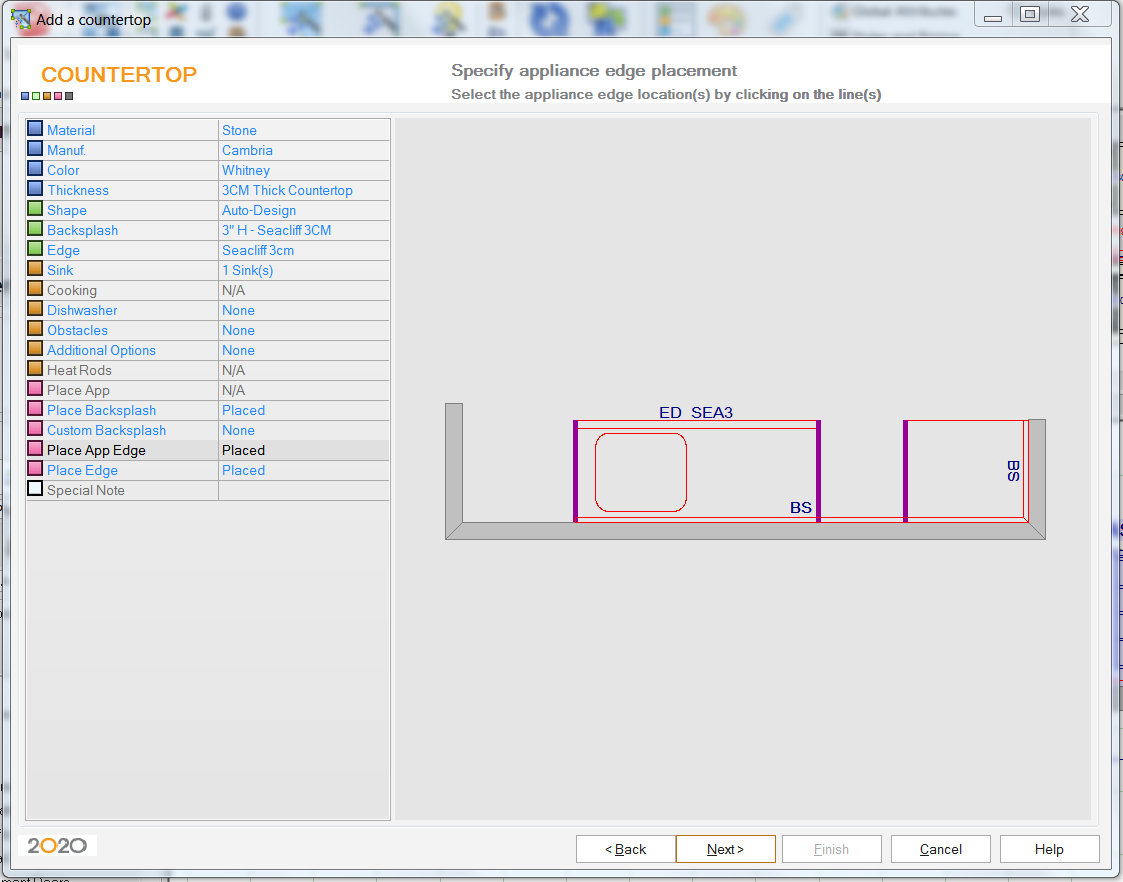Open the Additional Options step
The height and width of the screenshot is (882, 1123).
(x=101, y=350)
